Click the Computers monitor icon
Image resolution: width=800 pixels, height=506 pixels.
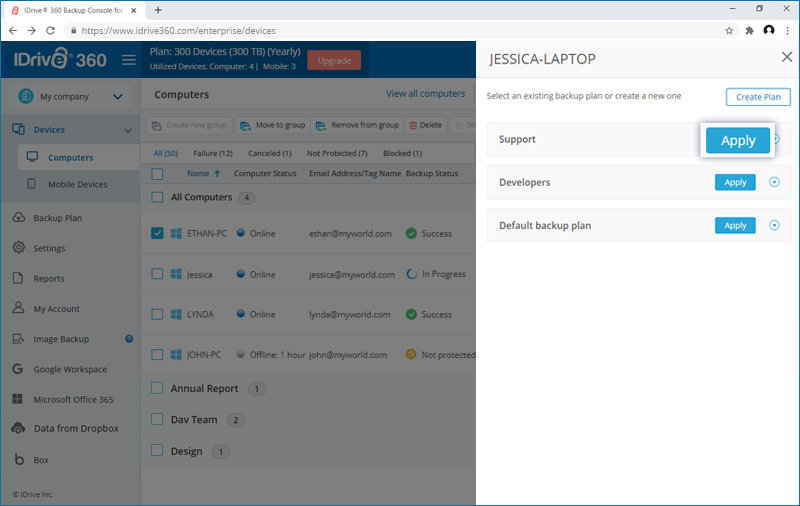click(32, 157)
